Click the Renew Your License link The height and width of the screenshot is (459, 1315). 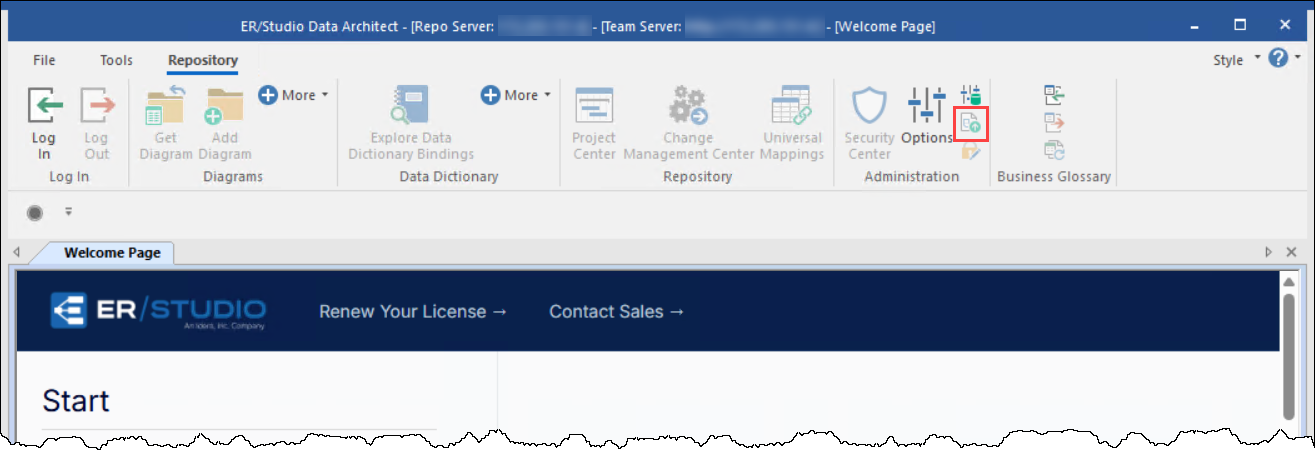point(413,312)
